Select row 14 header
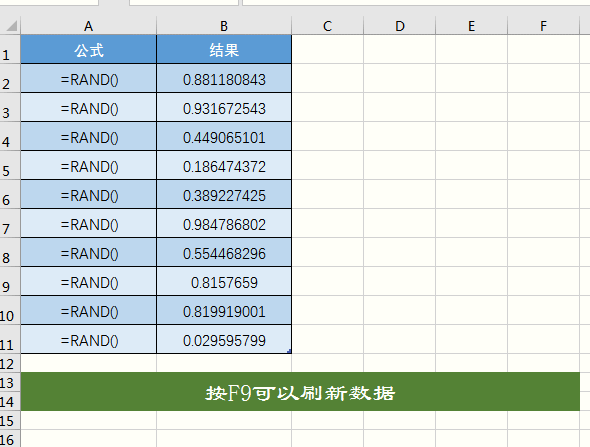 click(10, 401)
